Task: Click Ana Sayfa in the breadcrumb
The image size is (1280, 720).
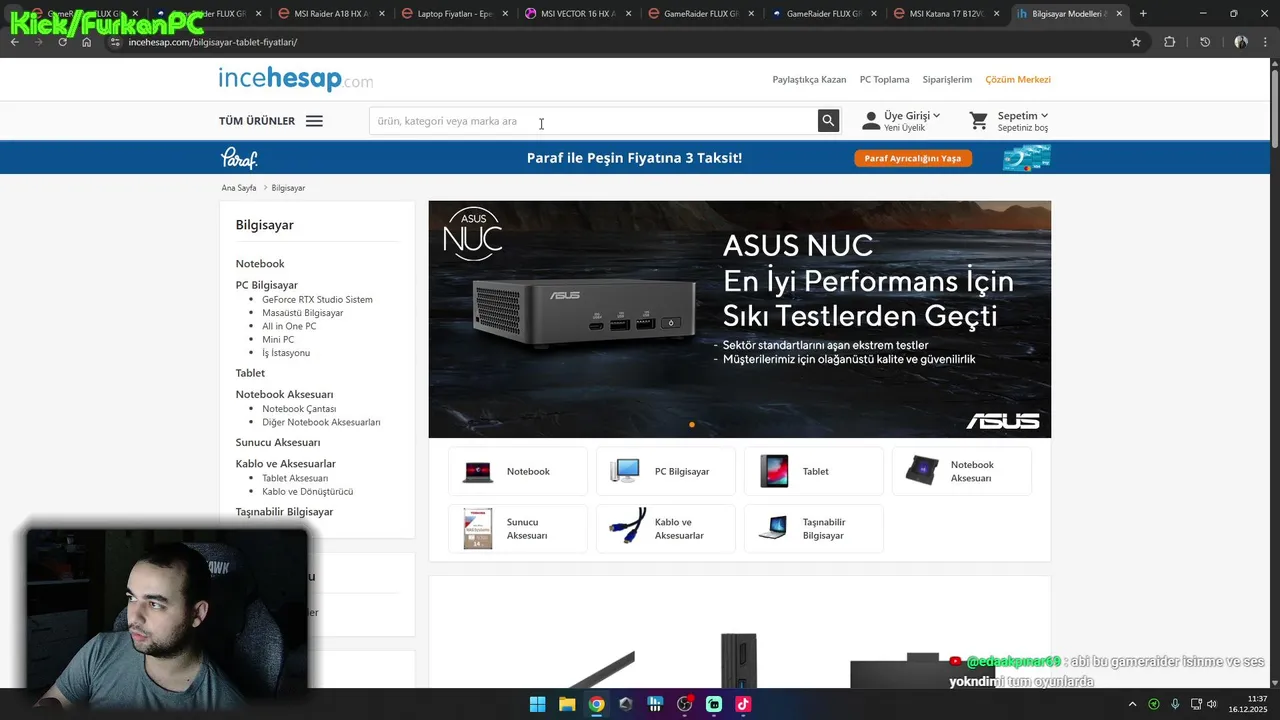Action: coord(239,188)
